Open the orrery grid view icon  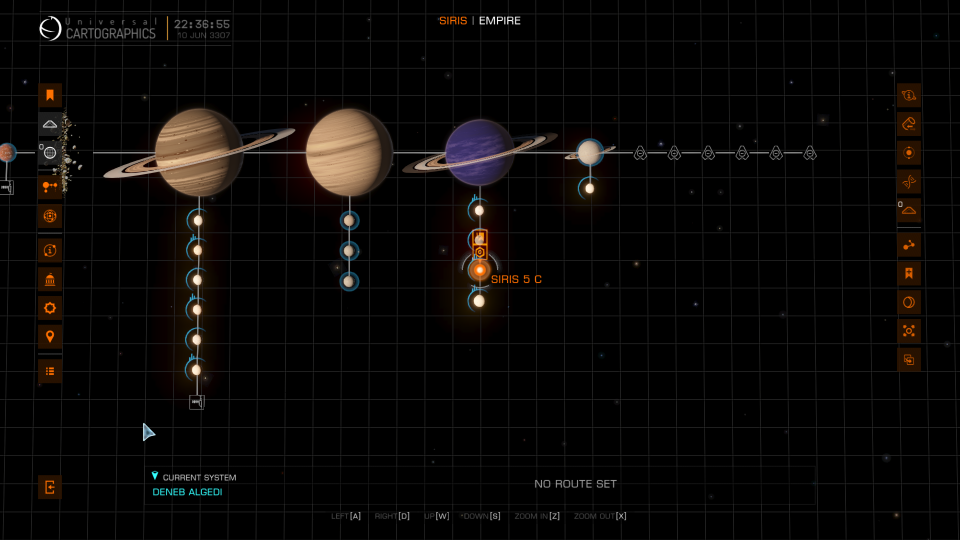(50, 216)
